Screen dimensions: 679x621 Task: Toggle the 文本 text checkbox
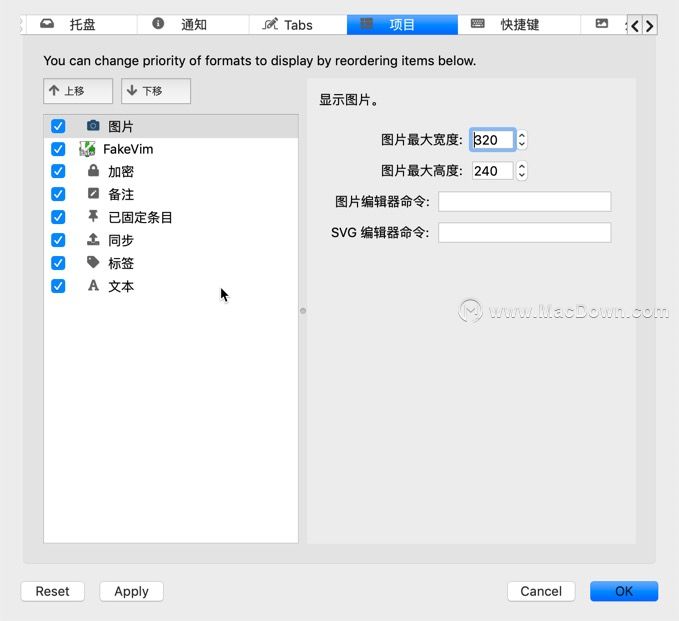(58, 286)
